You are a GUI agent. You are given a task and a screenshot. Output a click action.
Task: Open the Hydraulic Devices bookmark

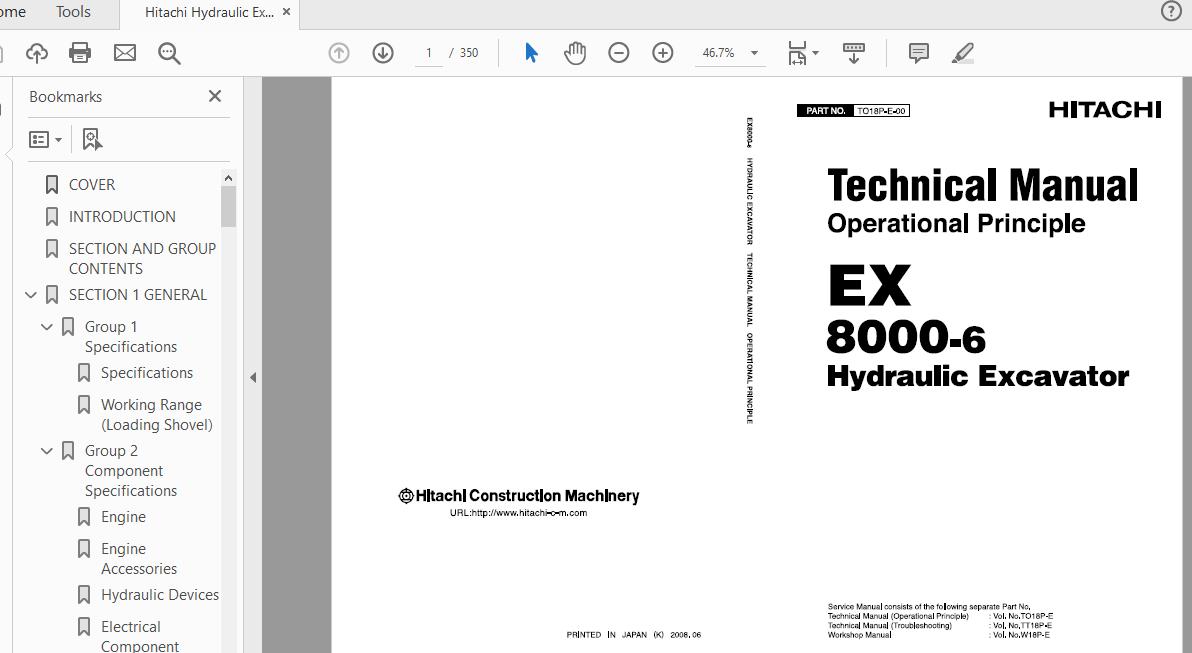pos(160,594)
